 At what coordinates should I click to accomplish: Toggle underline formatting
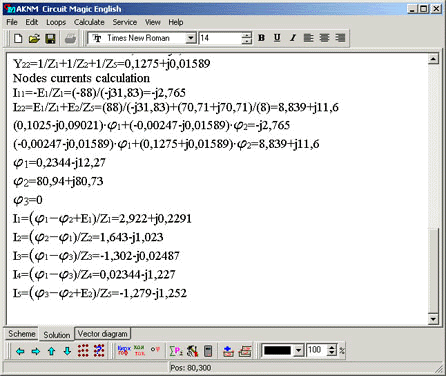pyautogui.click(x=277, y=38)
